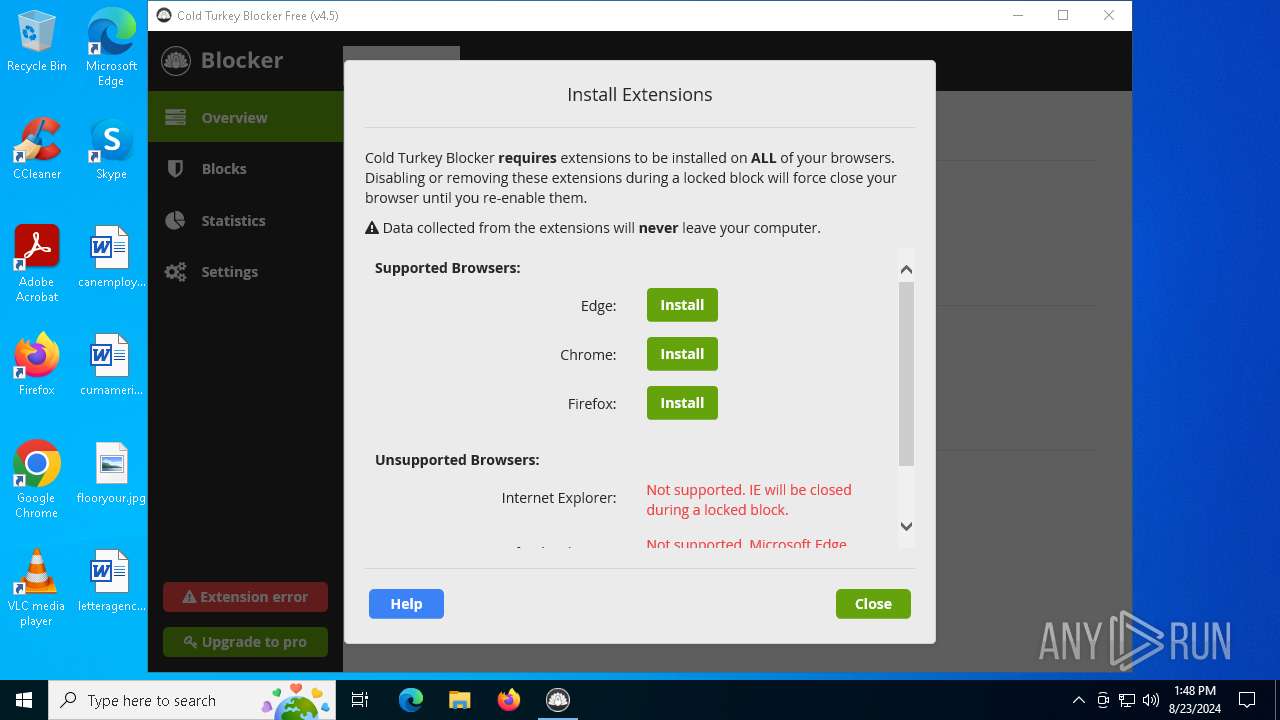
Task: Open File Explorer from taskbar
Action: 460,700
